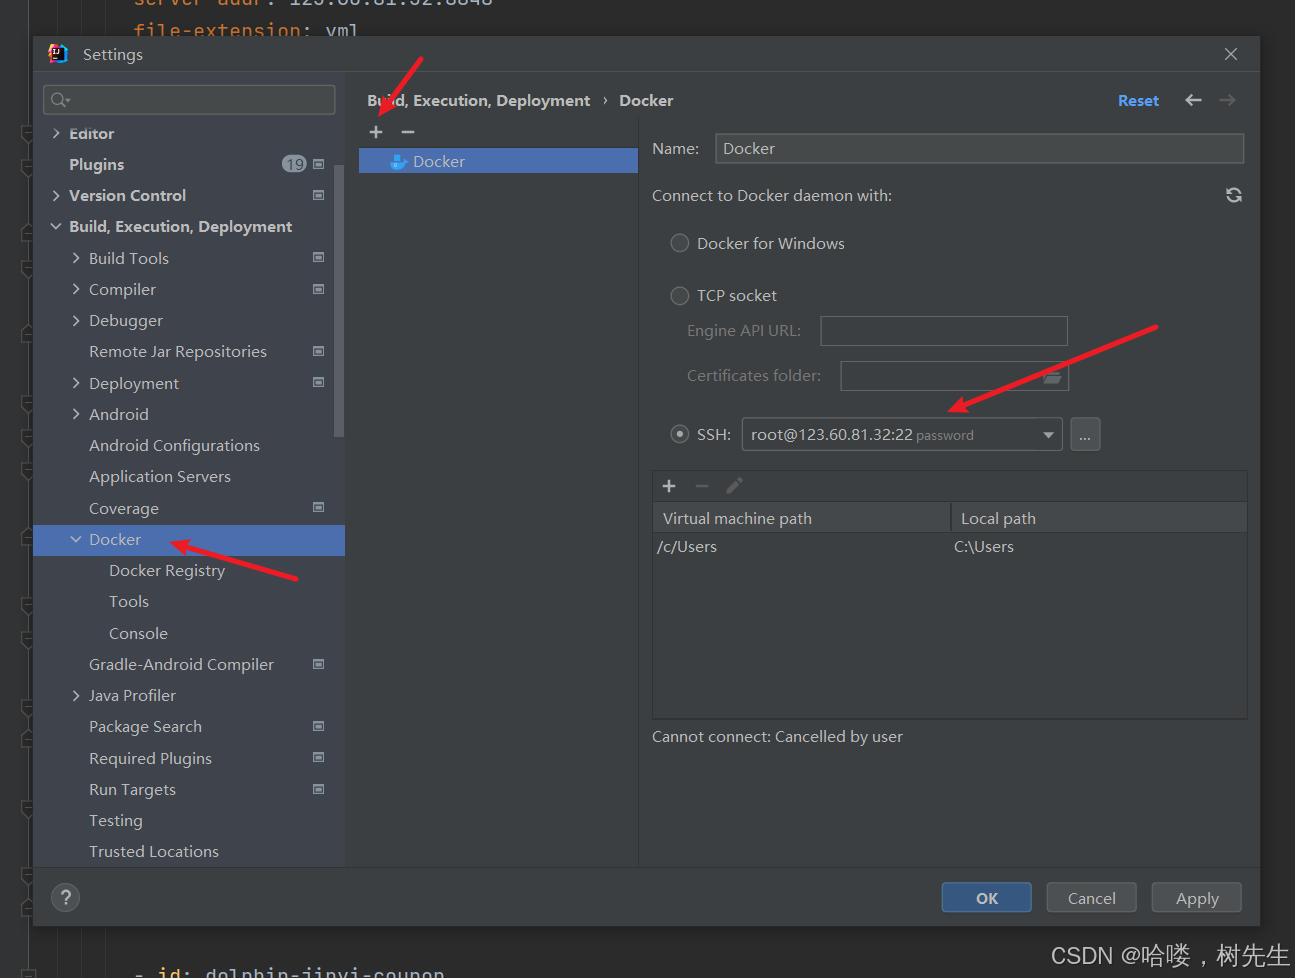The width and height of the screenshot is (1295, 978).
Task: Open Docker Tools settings
Action: tap(129, 601)
